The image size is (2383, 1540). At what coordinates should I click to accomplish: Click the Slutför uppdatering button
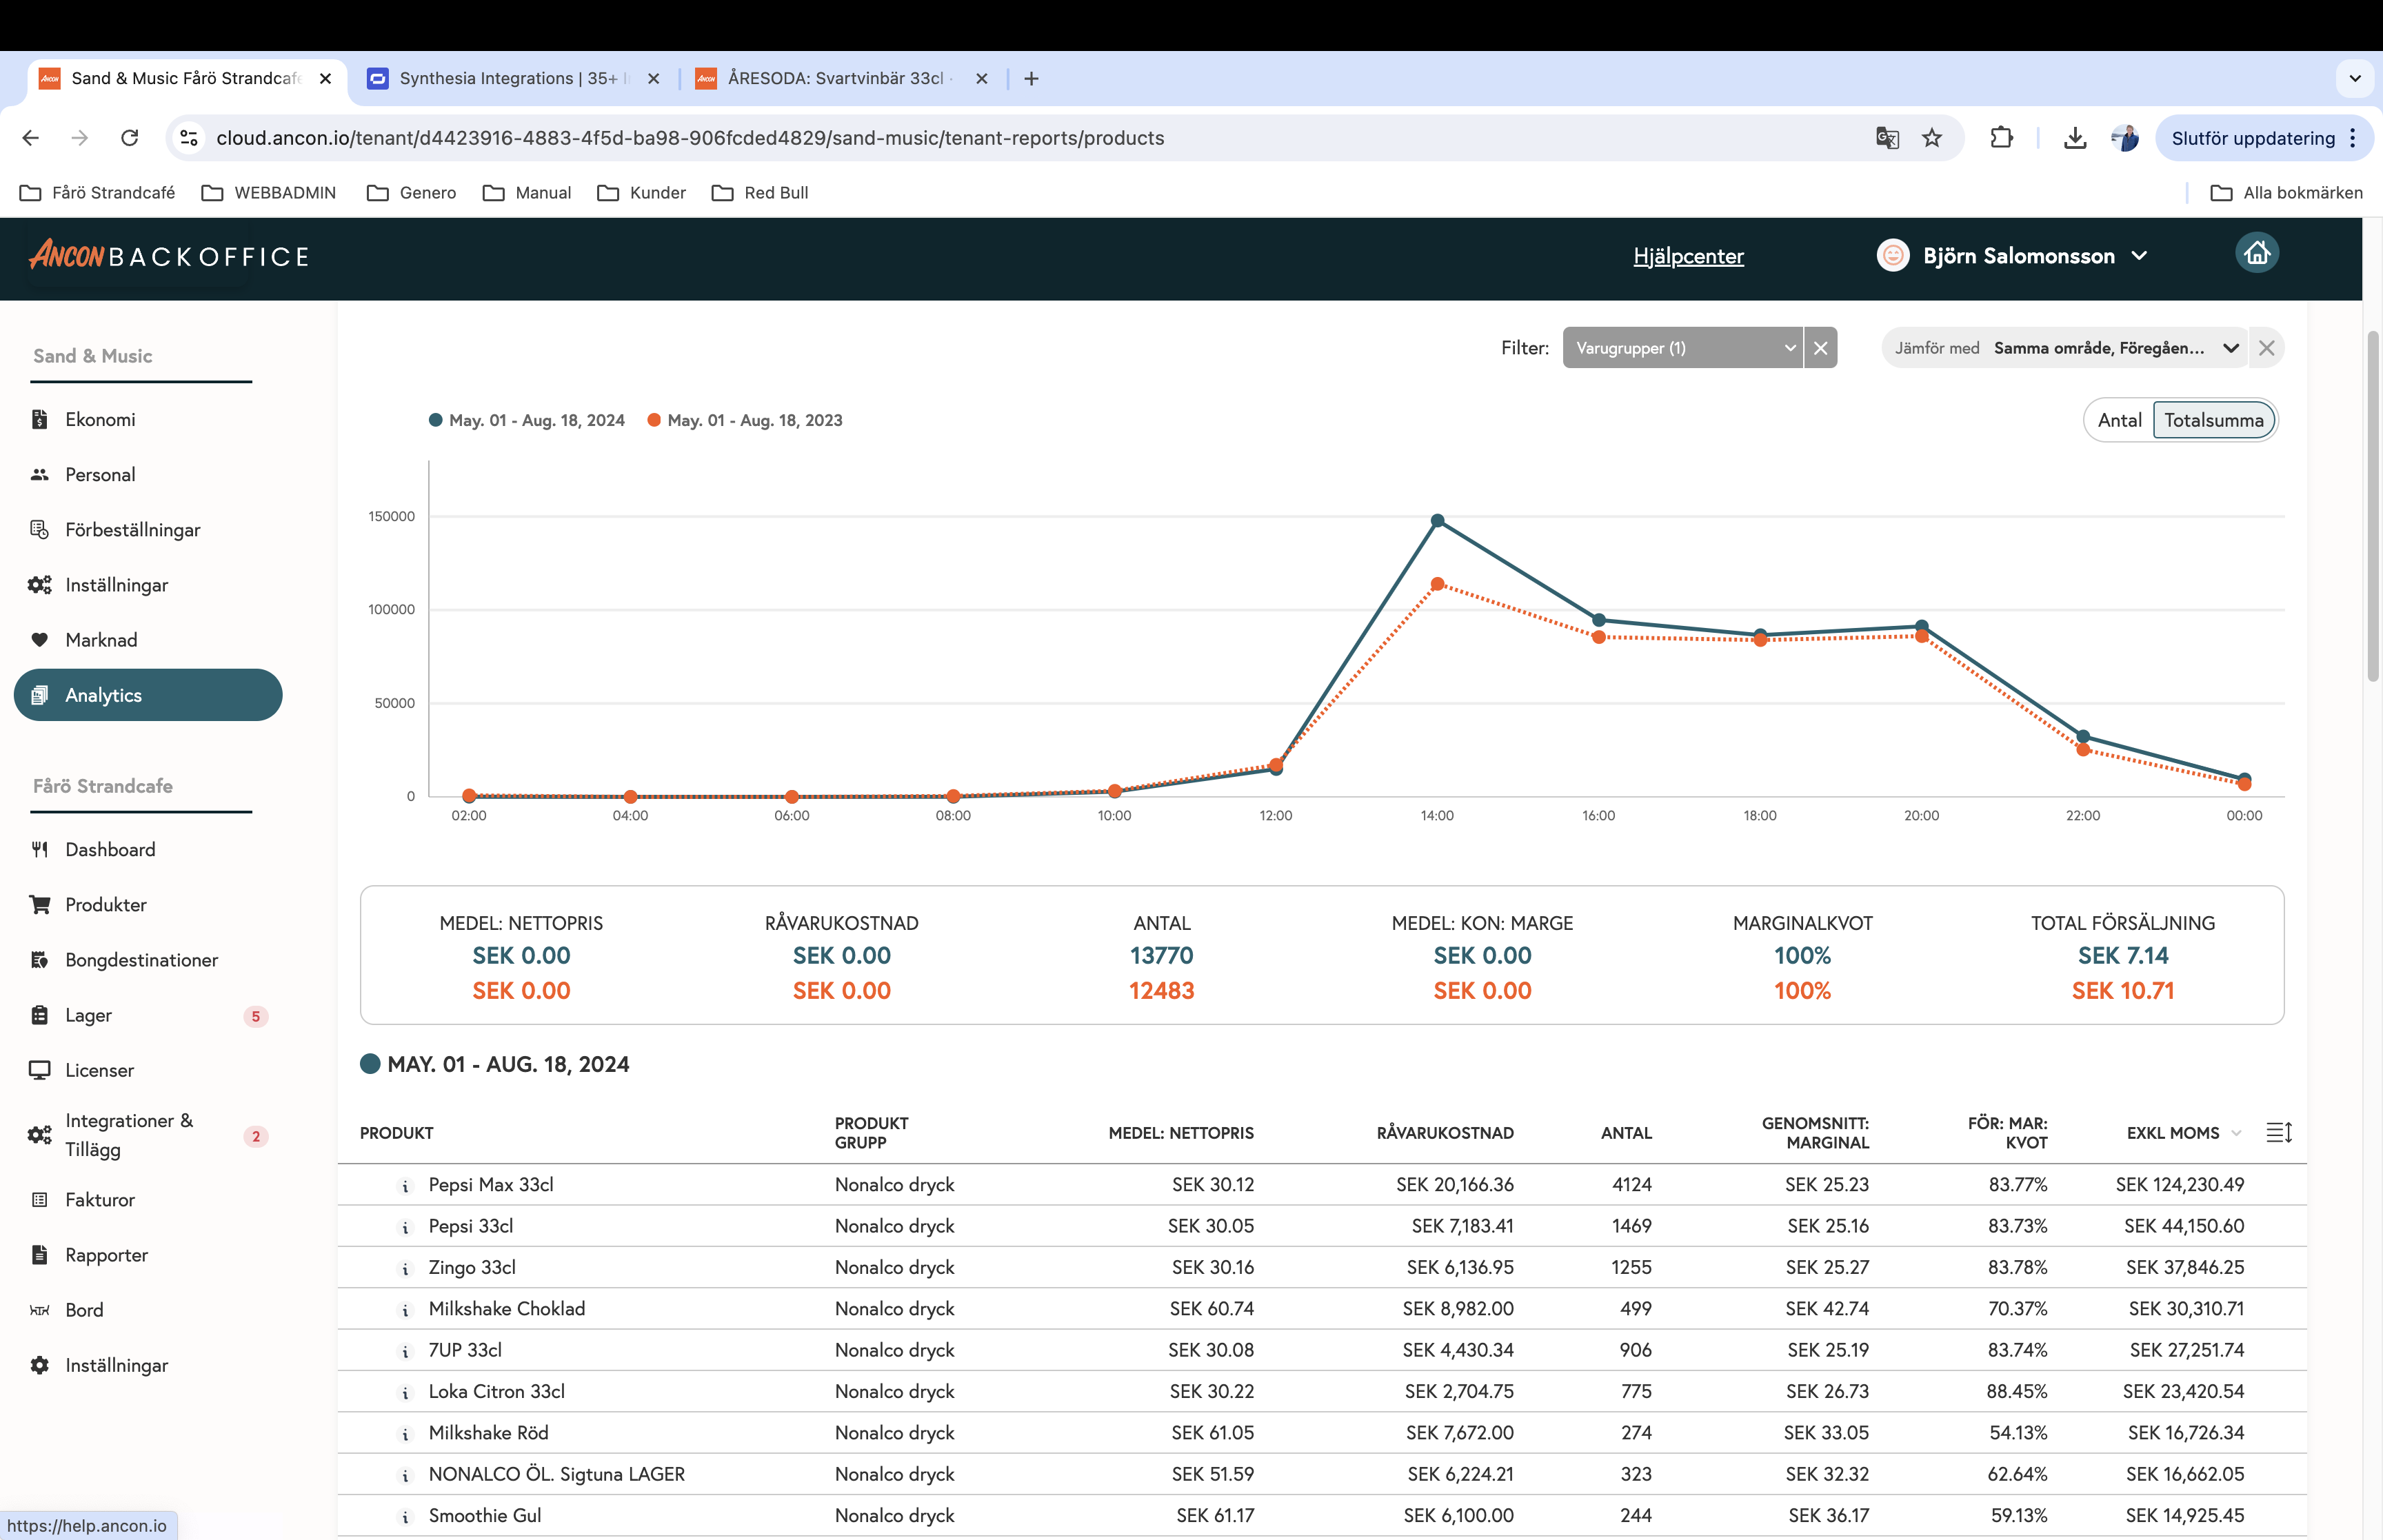(2252, 138)
